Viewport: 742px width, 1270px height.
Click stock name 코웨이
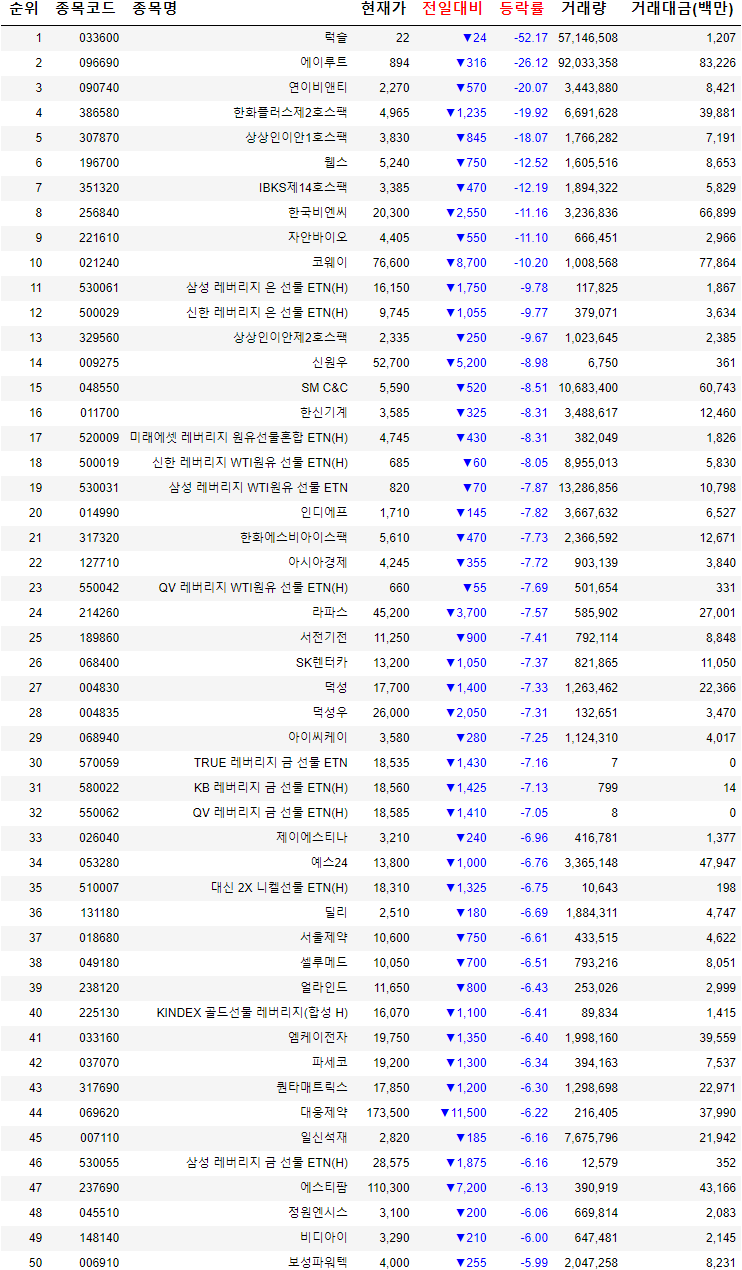click(x=330, y=263)
